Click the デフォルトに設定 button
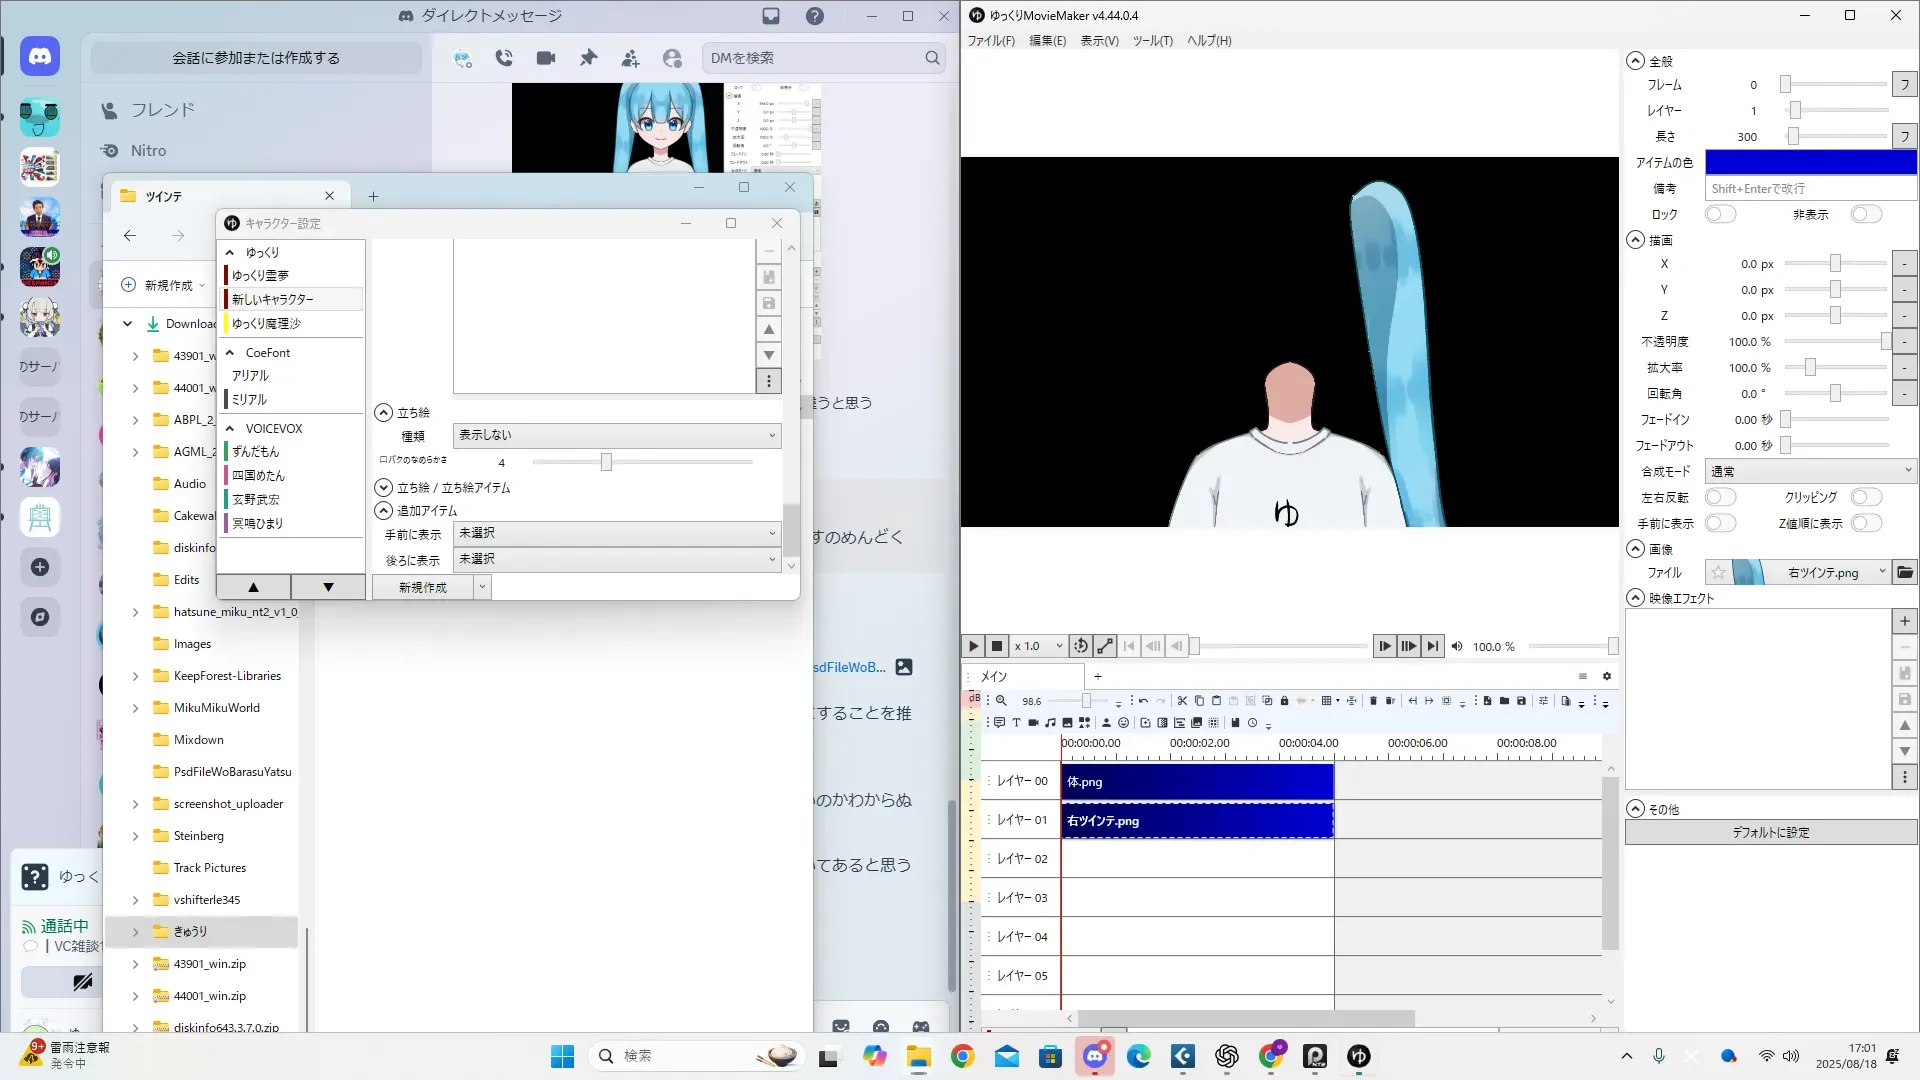1920x1080 pixels. point(1770,832)
